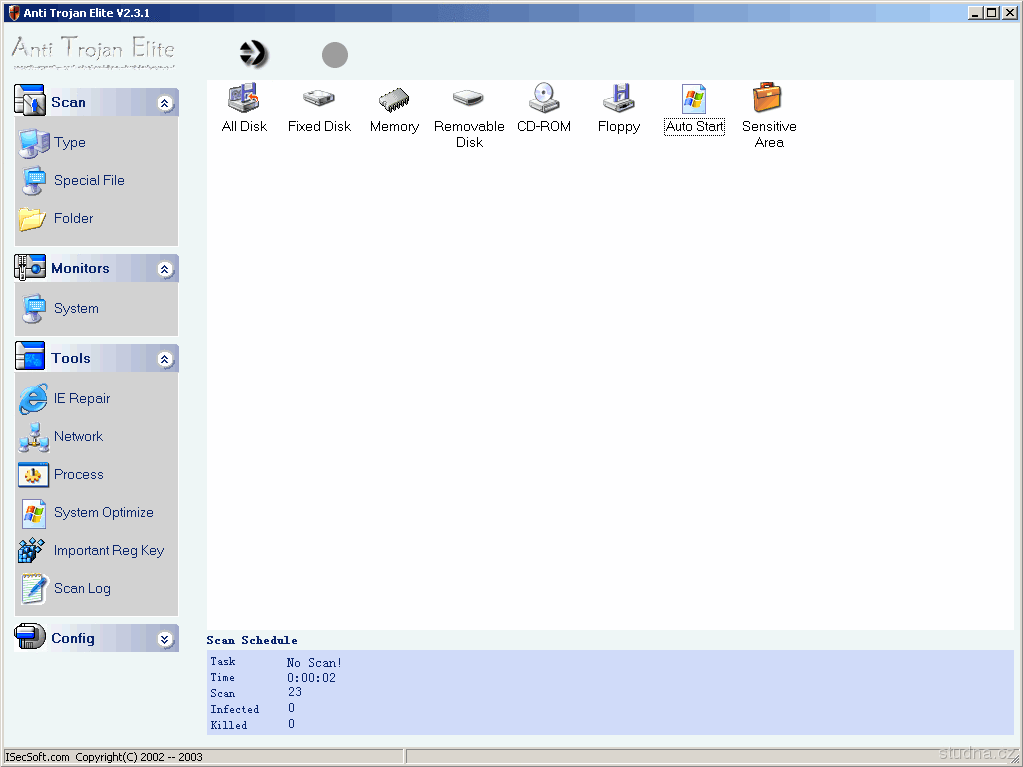1023x767 pixels.
Task: Click the start scan arrow icon
Action: click(252, 53)
